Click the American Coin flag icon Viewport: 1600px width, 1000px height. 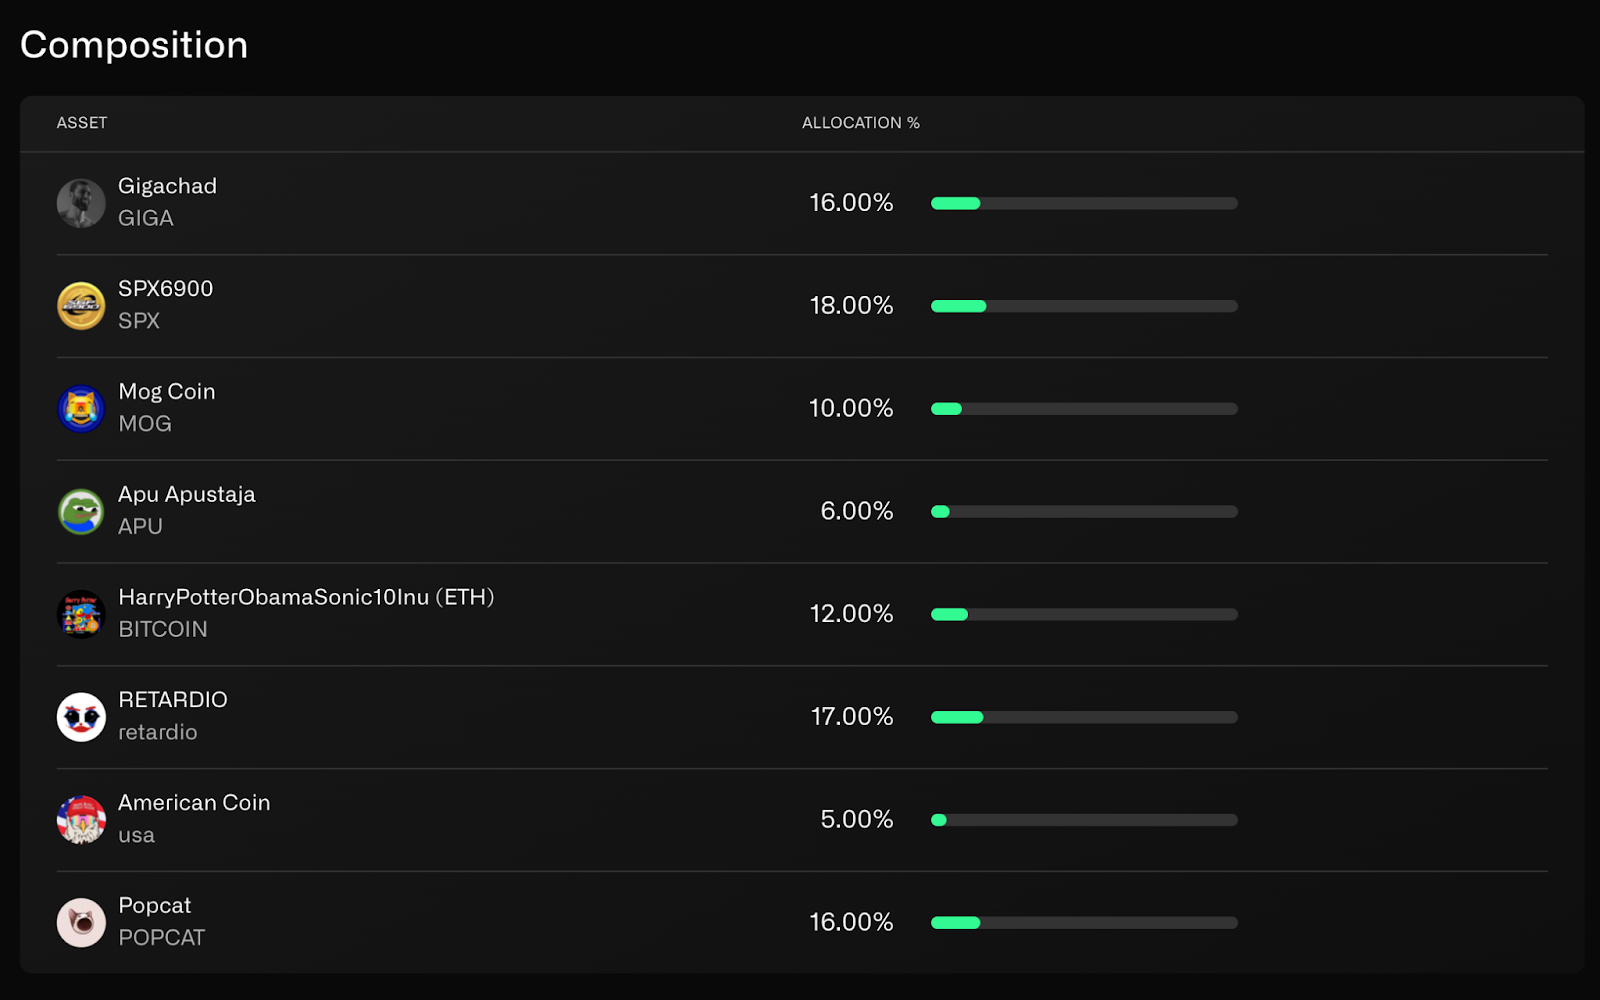click(x=81, y=820)
